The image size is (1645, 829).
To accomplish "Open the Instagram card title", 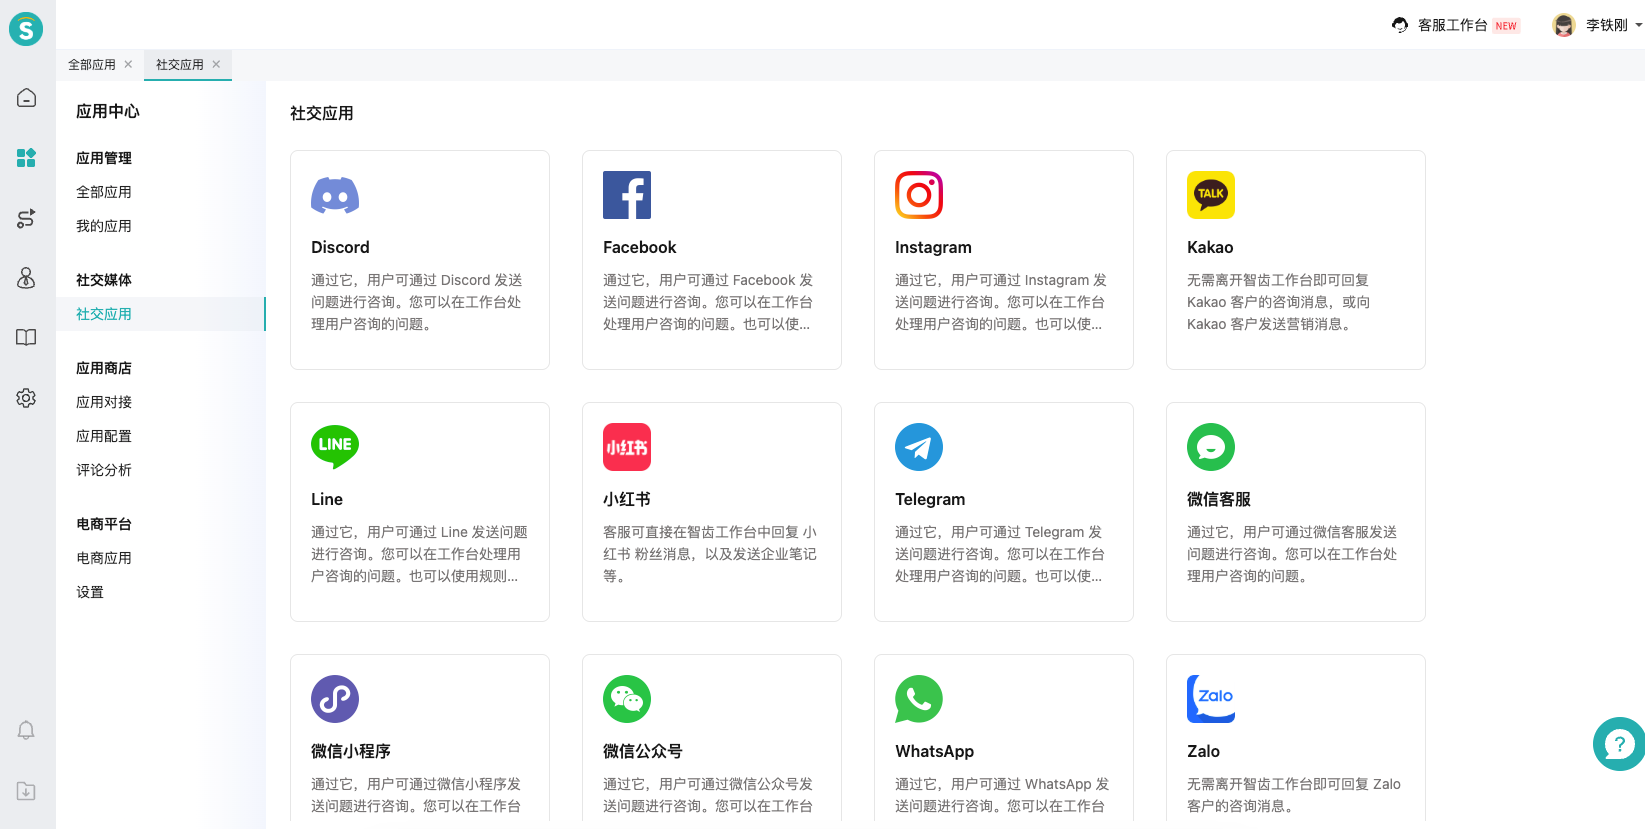I will [x=933, y=247].
